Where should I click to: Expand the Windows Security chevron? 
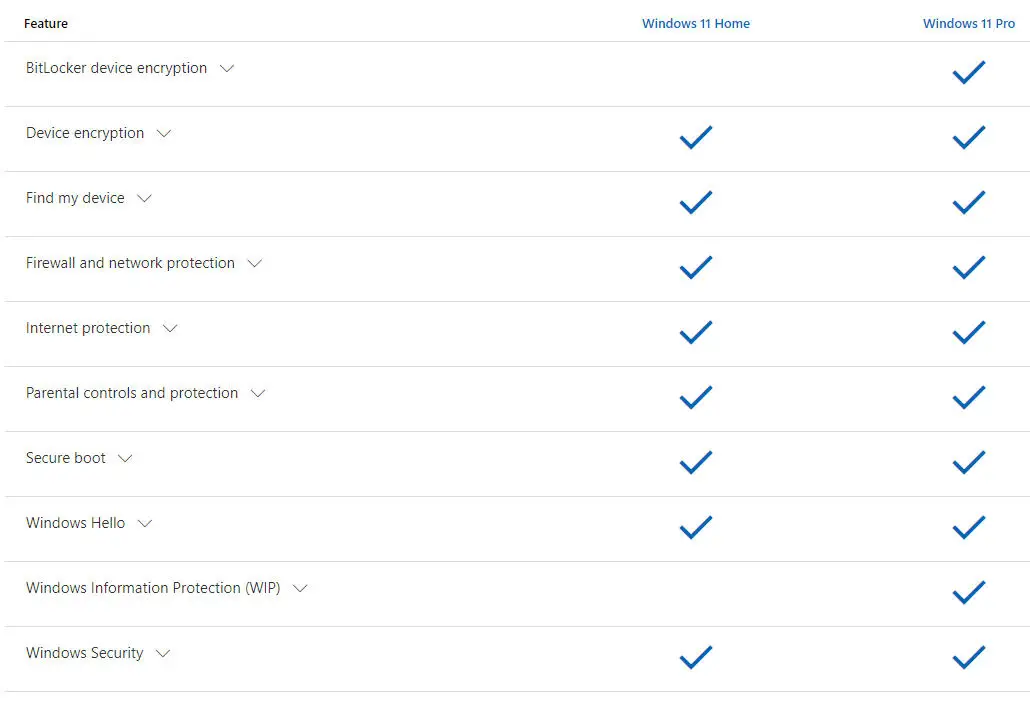click(163, 653)
